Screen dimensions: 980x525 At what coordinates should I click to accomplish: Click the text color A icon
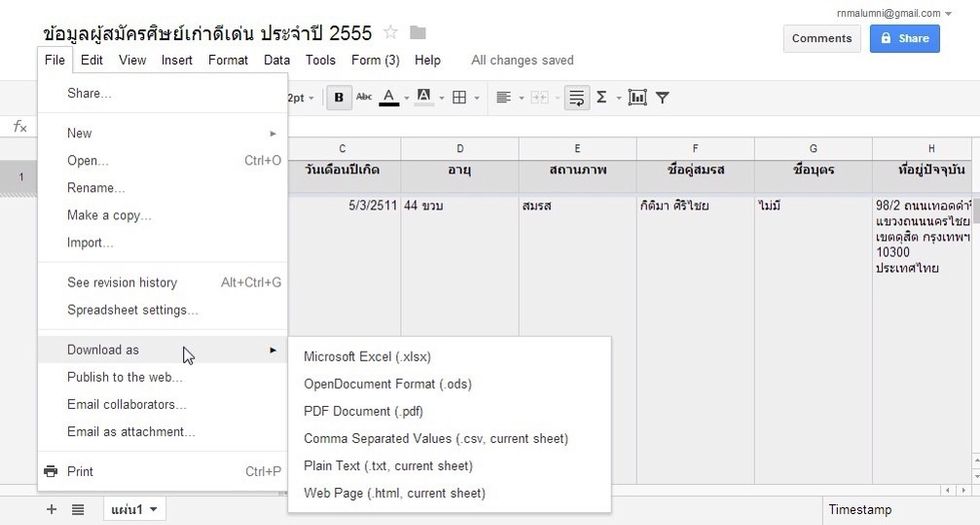[389, 98]
